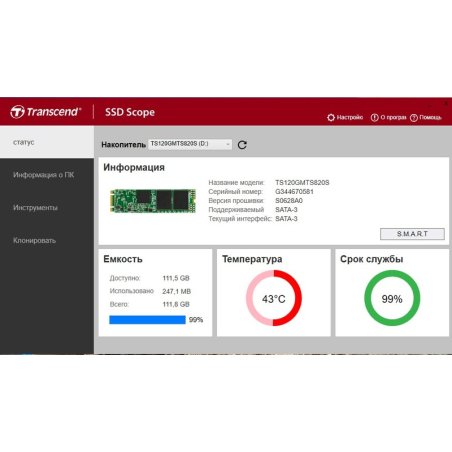Image resolution: width=452 pixels, height=452 pixels.
Task: Click the Transcend logo
Action: [46, 112]
